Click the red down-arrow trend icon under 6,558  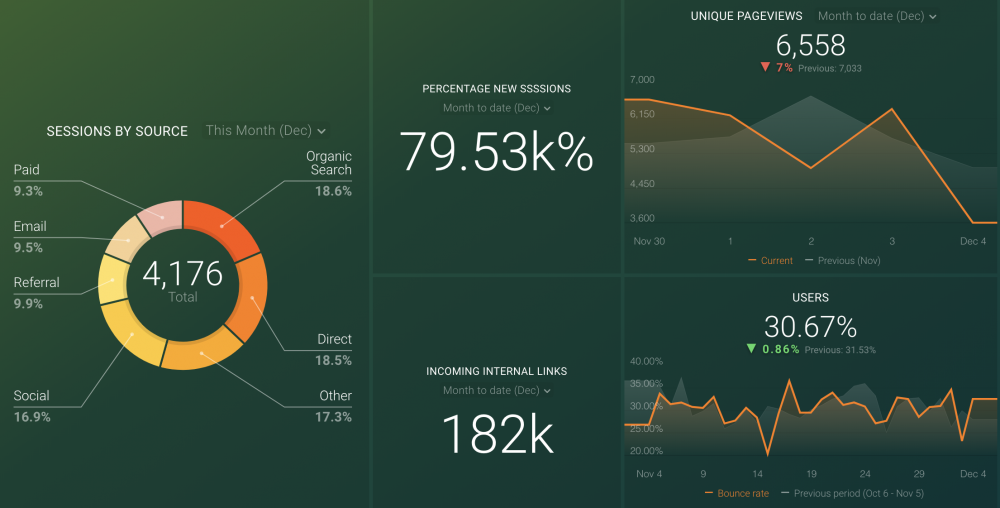[765, 68]
